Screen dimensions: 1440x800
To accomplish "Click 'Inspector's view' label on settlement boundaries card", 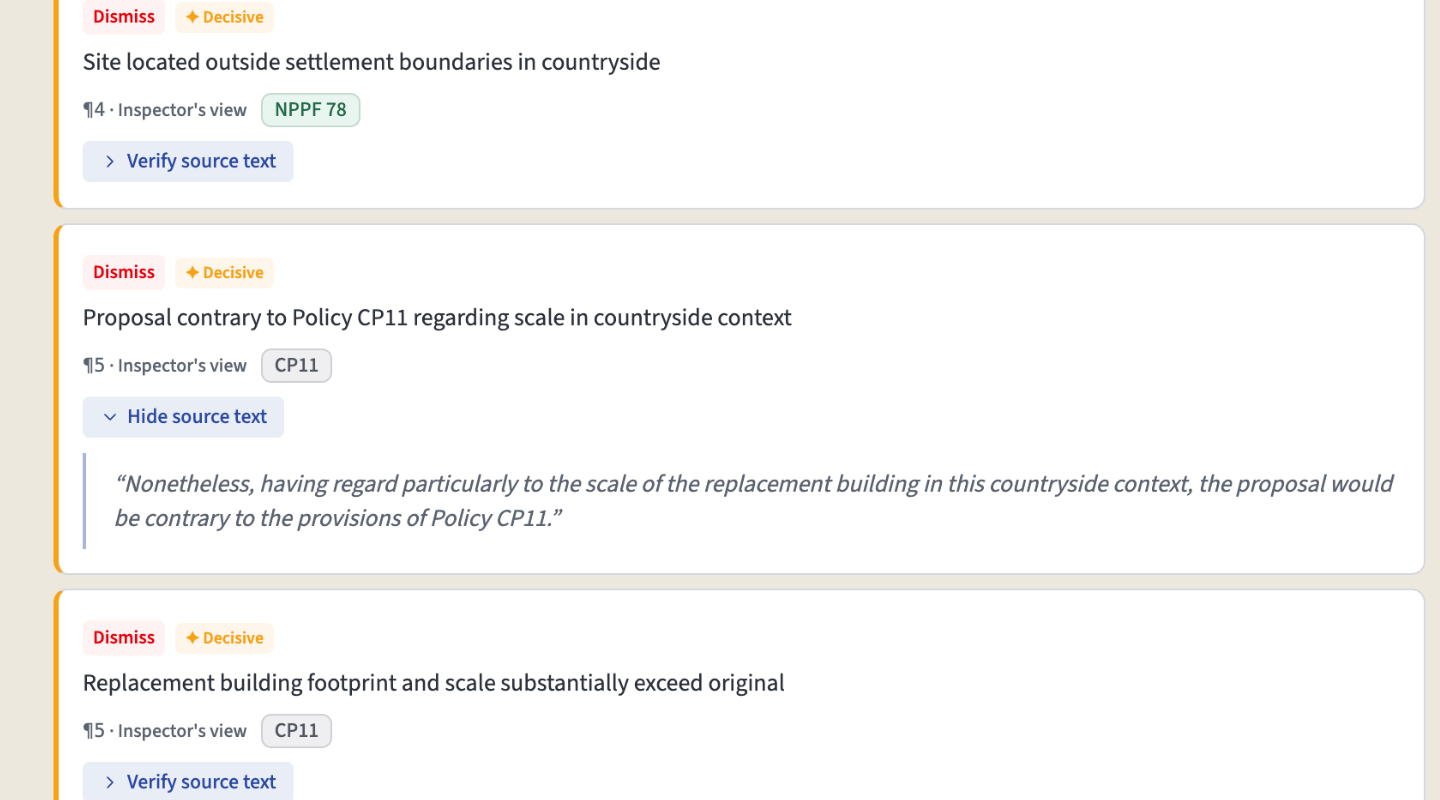I will [x=182, y=110].
